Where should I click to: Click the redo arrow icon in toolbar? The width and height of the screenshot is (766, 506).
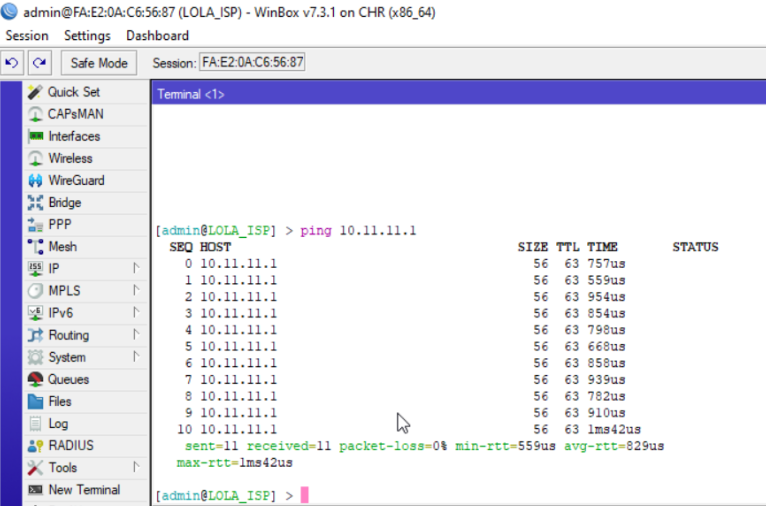(x=39, y=63)
